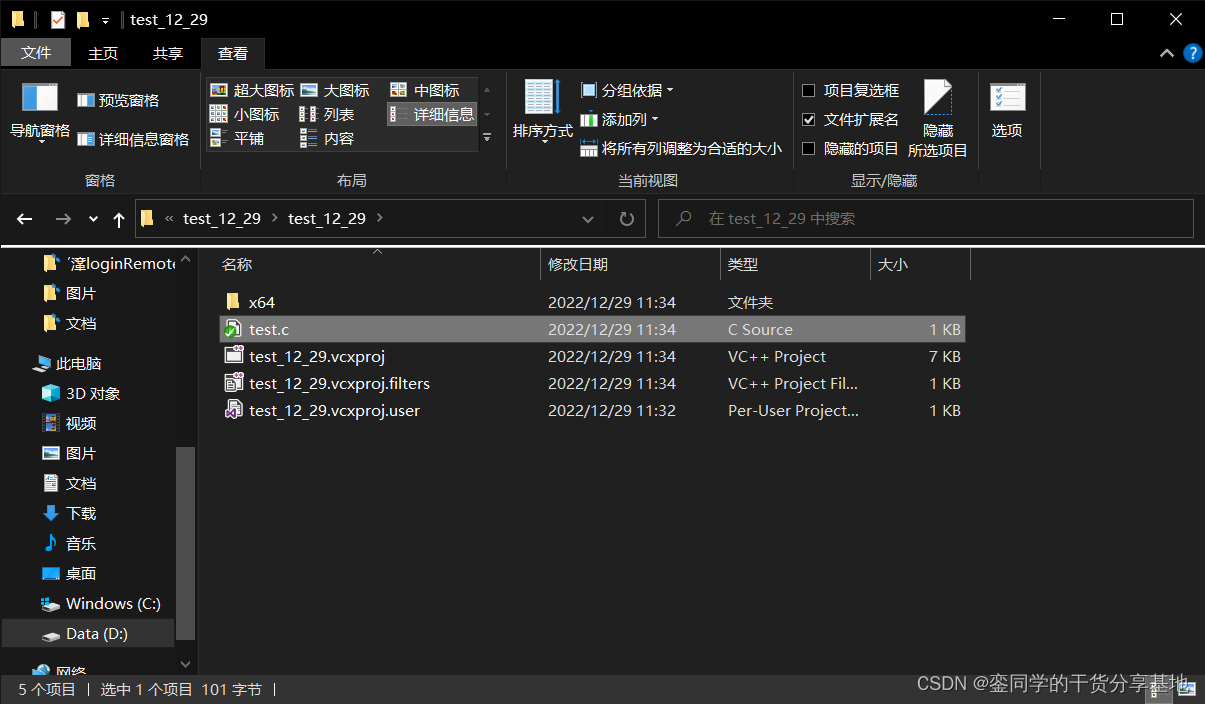
Task: Open Windows Explorer help
Action: coord(1192,53)
